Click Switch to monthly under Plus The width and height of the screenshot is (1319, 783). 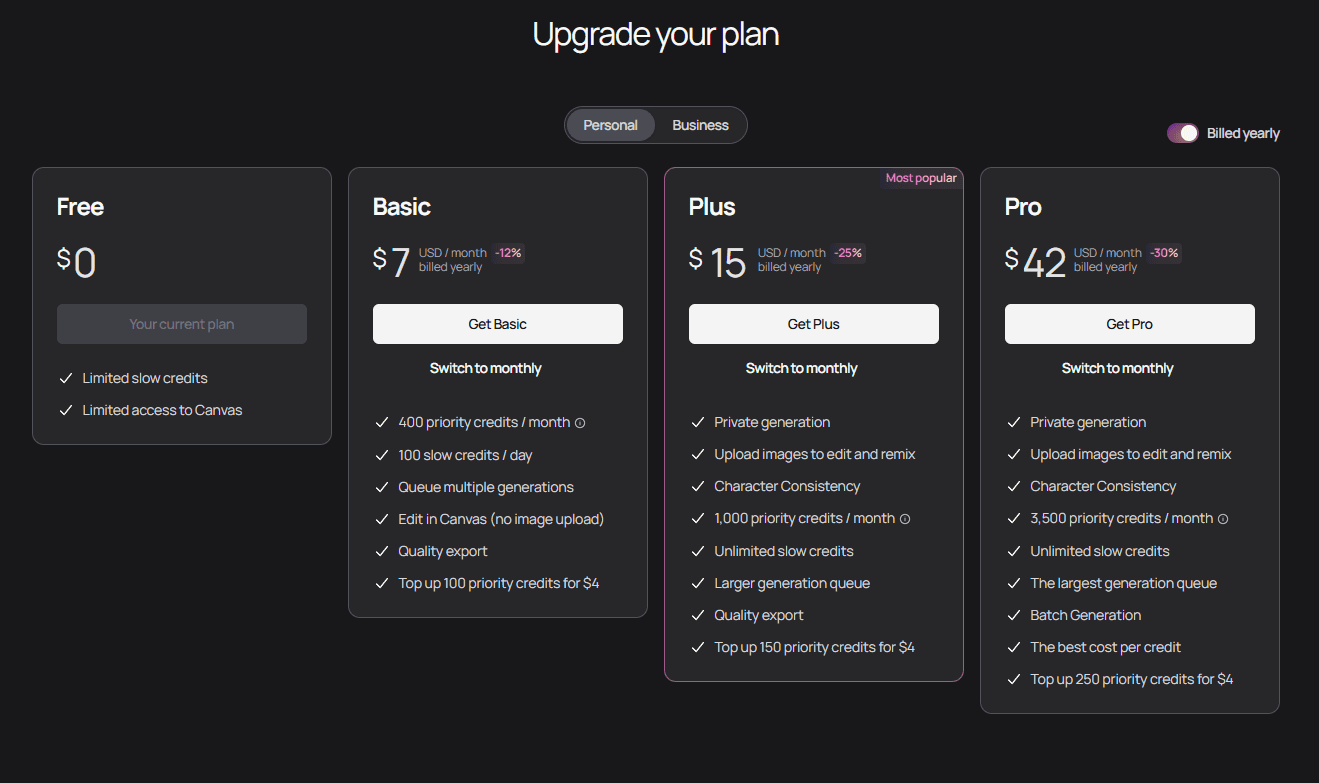[801, 368]
